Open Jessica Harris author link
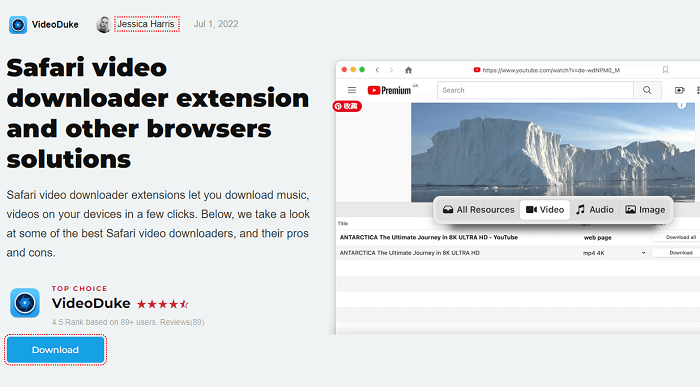700x387 pixels. (146, 24)
